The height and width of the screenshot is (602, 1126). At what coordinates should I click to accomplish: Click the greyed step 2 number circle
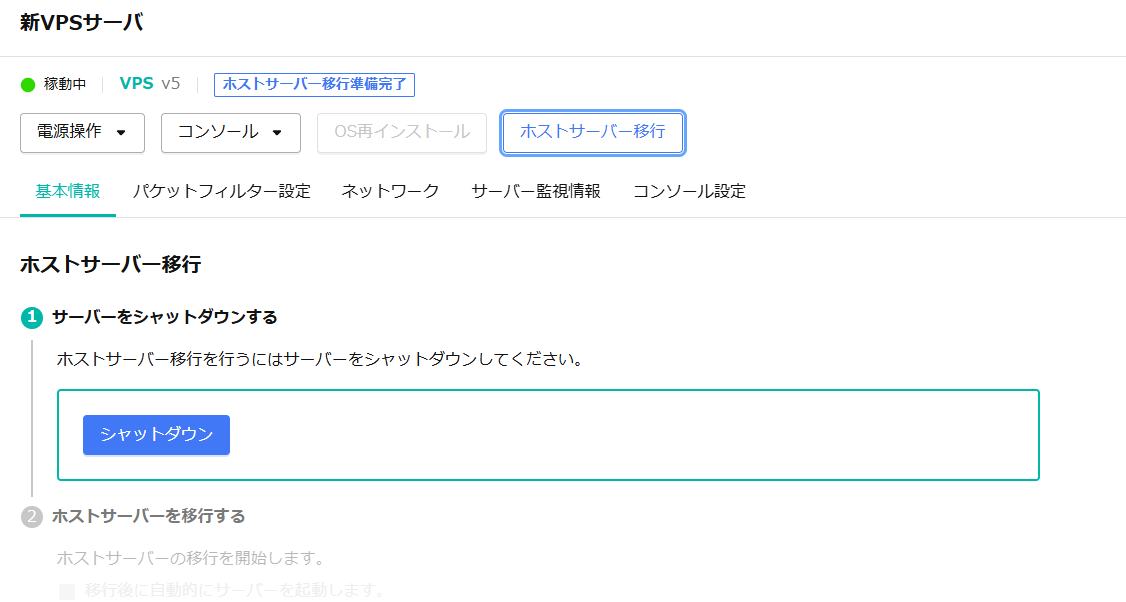[x=32, y=517]
